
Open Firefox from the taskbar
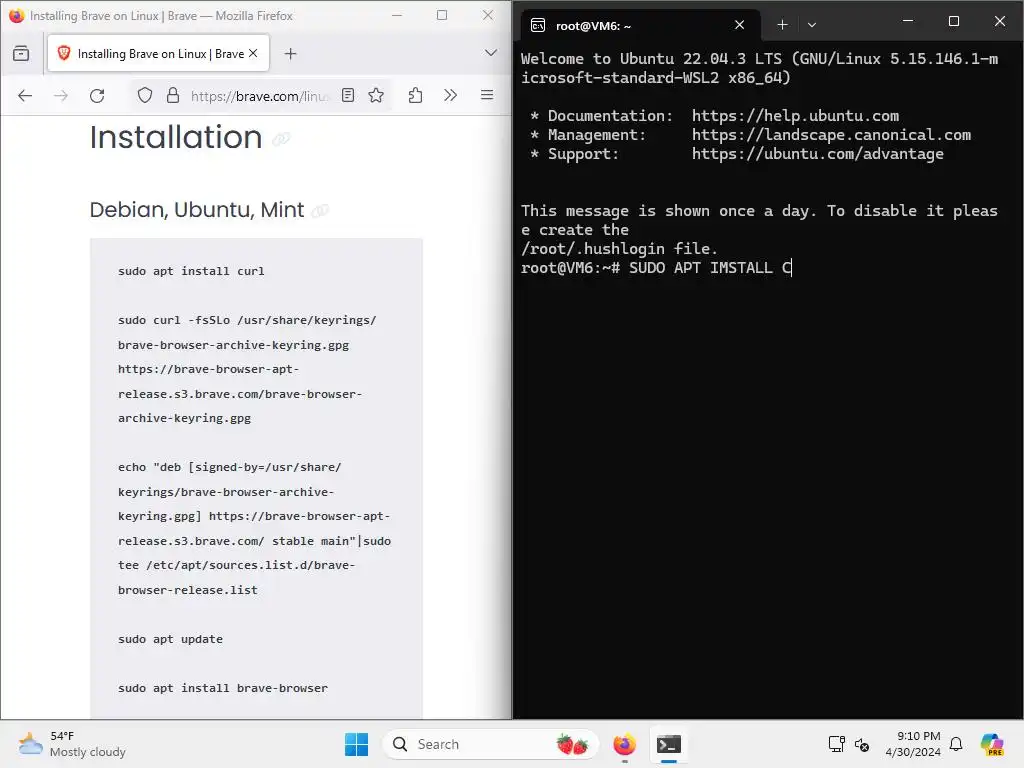tap(625, 744)
